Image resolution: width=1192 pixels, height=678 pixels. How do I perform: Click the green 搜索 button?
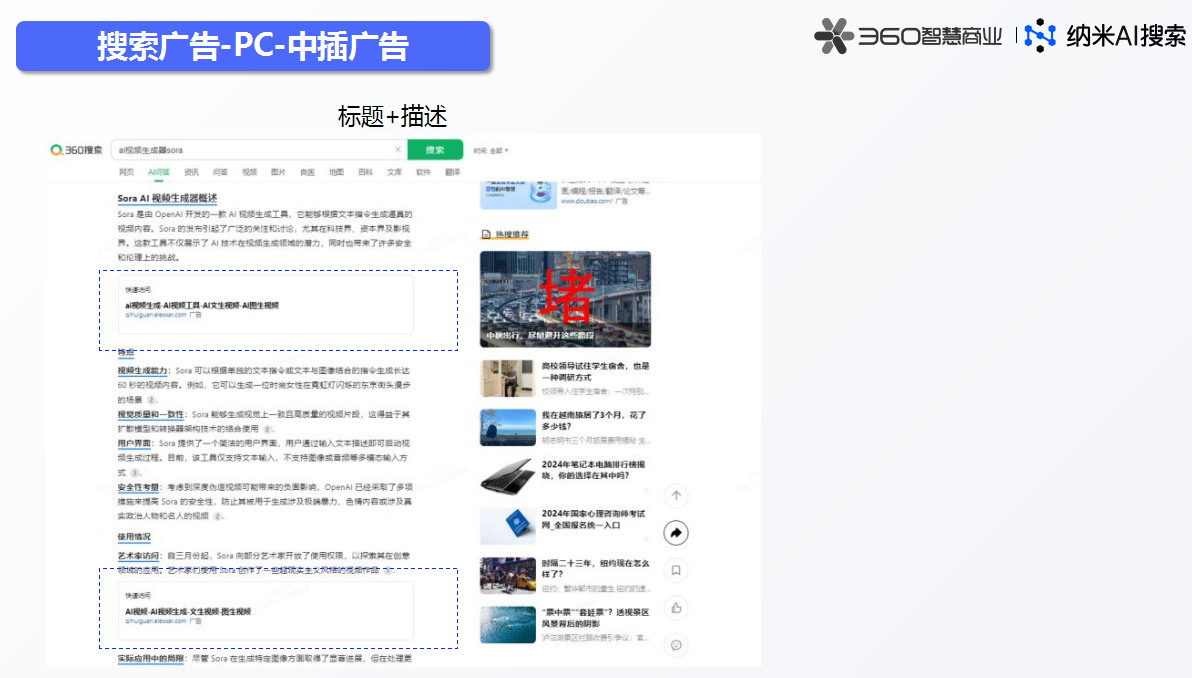(x=435, y=150)
